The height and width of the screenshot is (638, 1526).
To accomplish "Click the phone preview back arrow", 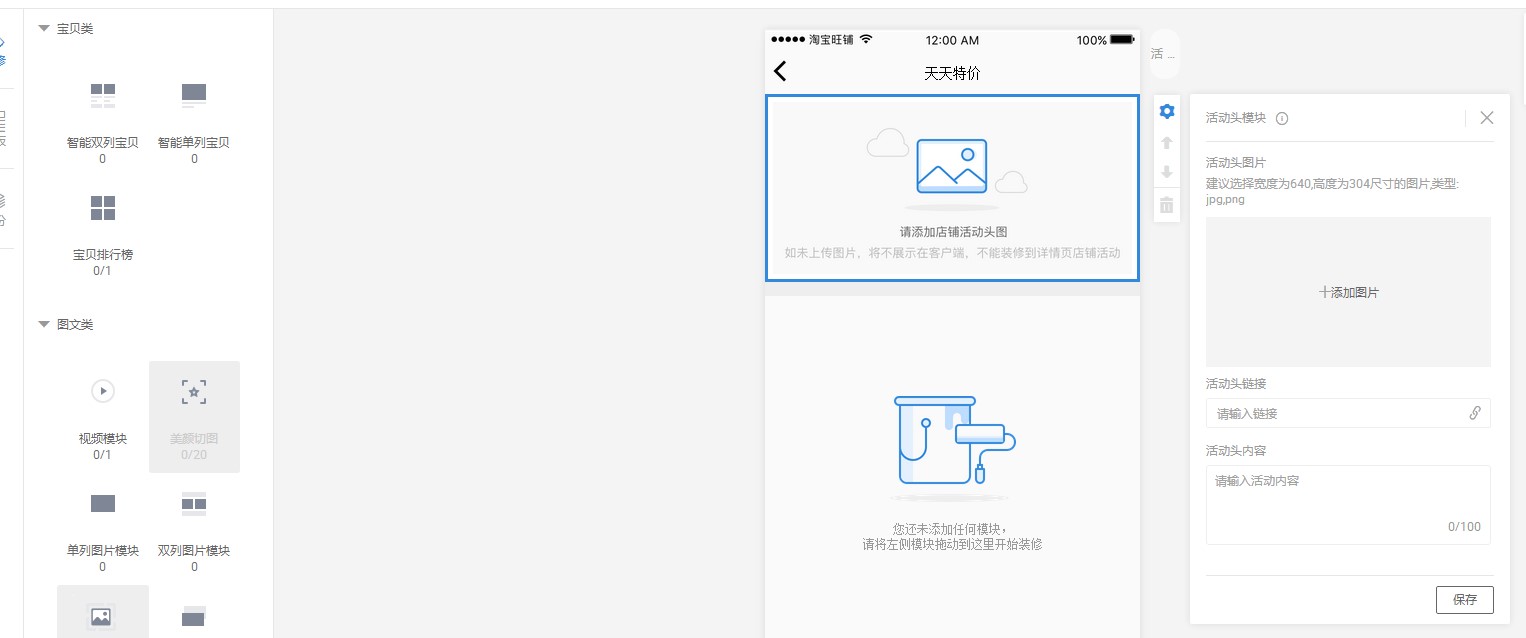I will pyautogui.click(x=781, y=71).
